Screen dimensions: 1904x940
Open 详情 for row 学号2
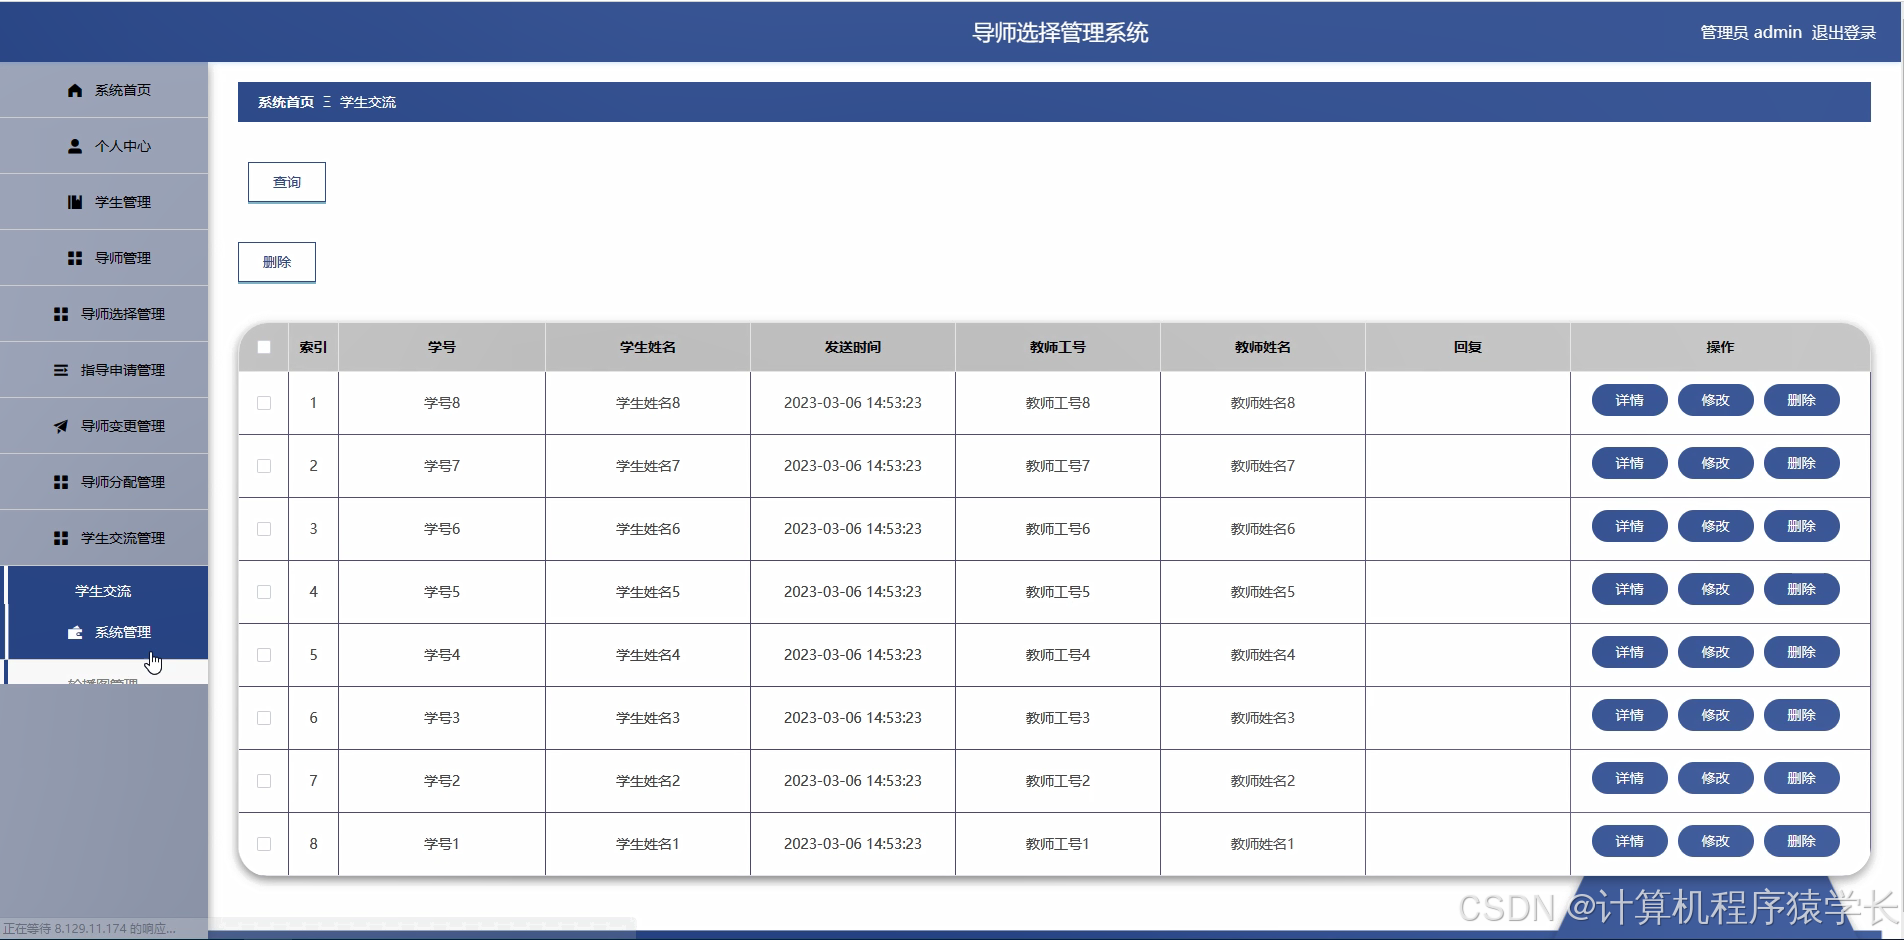tap(1629, 778)
